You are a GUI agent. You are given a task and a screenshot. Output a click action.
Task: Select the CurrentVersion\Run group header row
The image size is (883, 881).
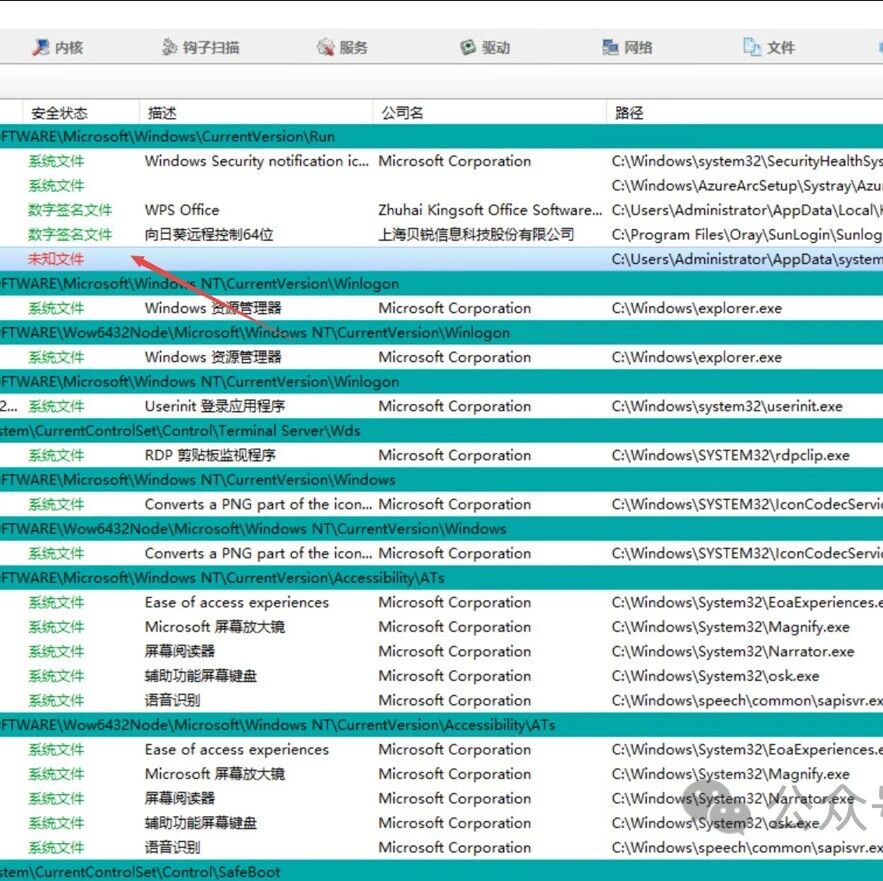coord(442,137)
